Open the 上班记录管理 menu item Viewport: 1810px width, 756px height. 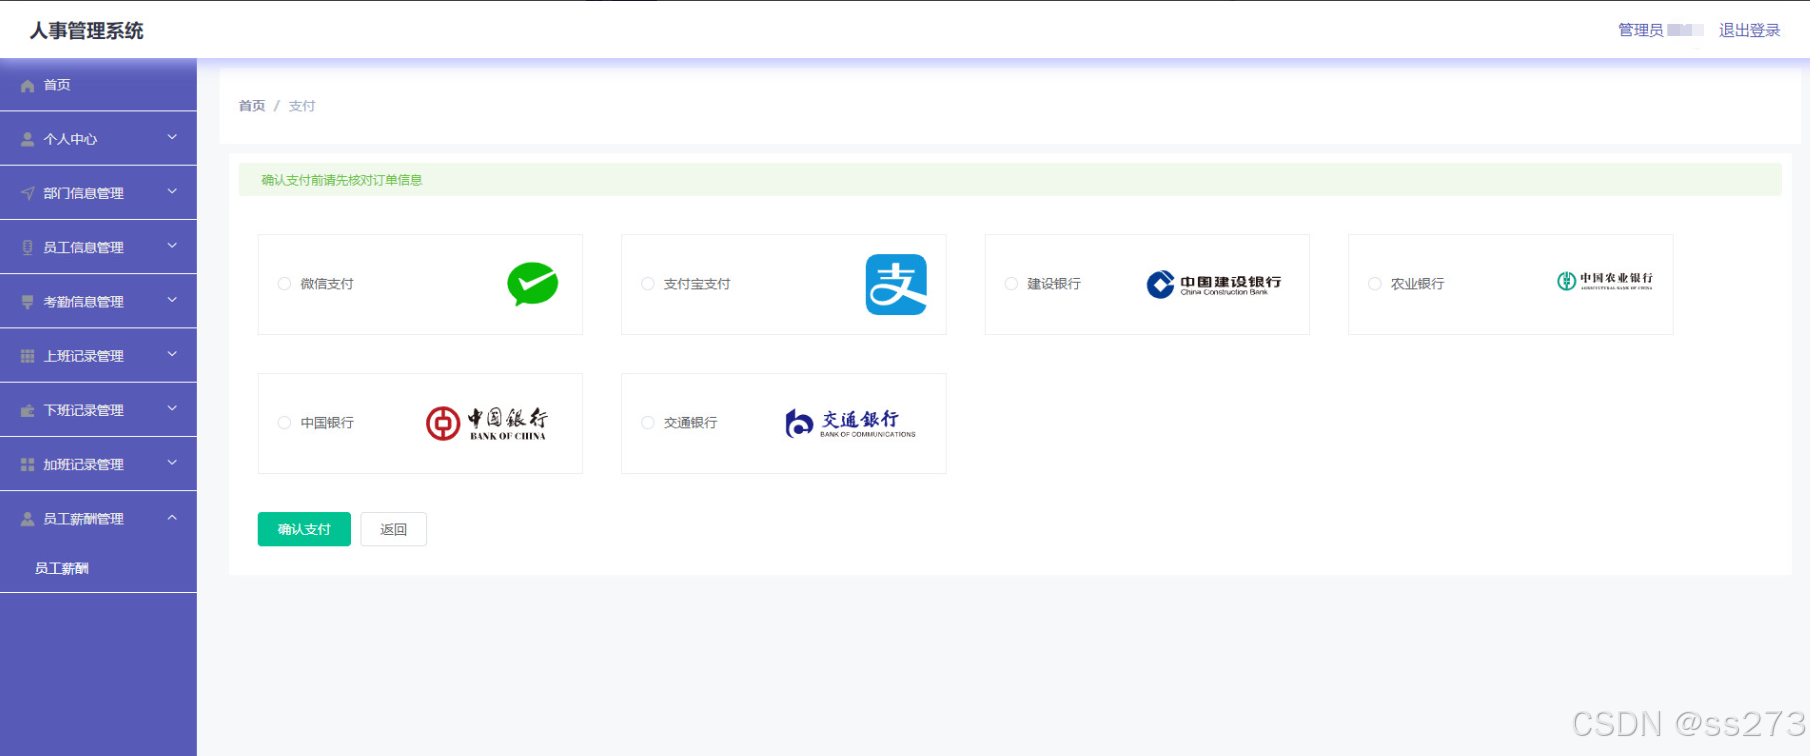(98, 356)
